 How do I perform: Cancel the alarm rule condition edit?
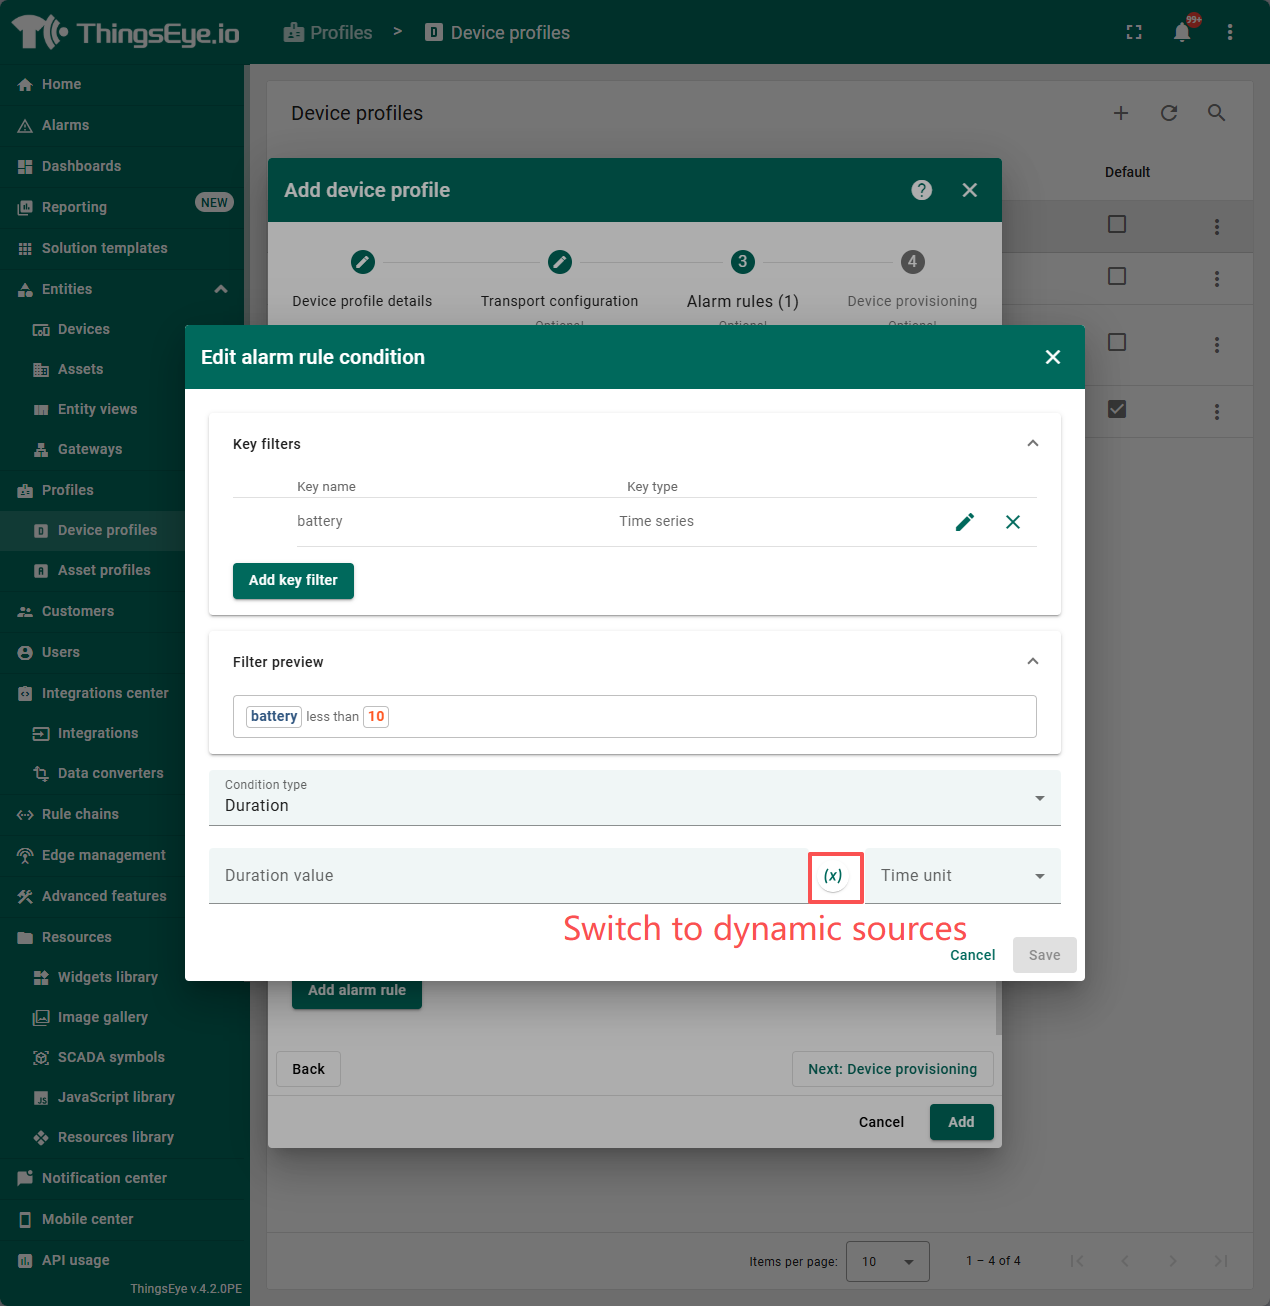tap(972, 955)
